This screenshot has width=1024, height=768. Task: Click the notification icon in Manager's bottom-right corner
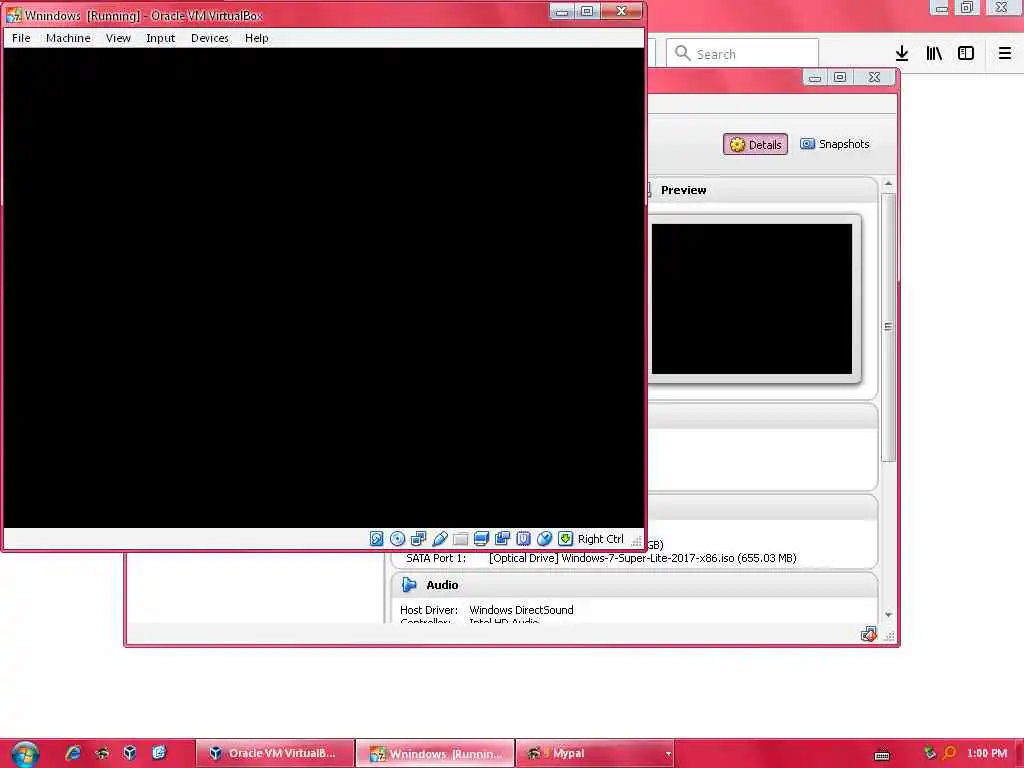[x=868, y=634]
